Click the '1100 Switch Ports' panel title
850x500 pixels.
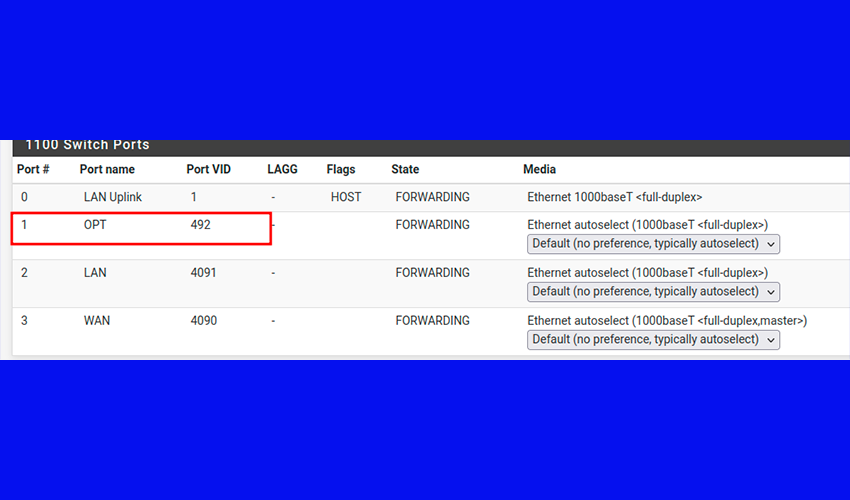pos(87,145)
